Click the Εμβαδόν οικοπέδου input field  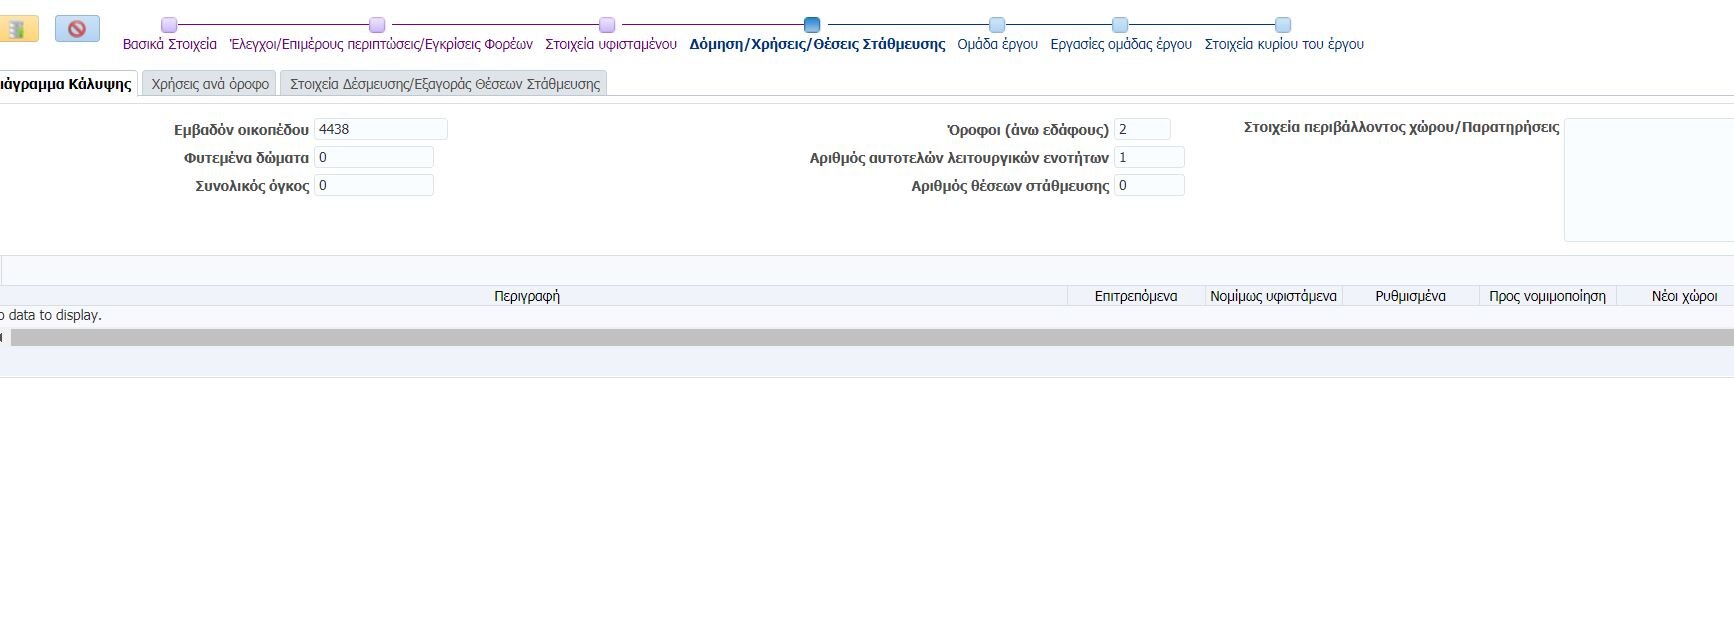pyautogui.click(x=380, y=129)
